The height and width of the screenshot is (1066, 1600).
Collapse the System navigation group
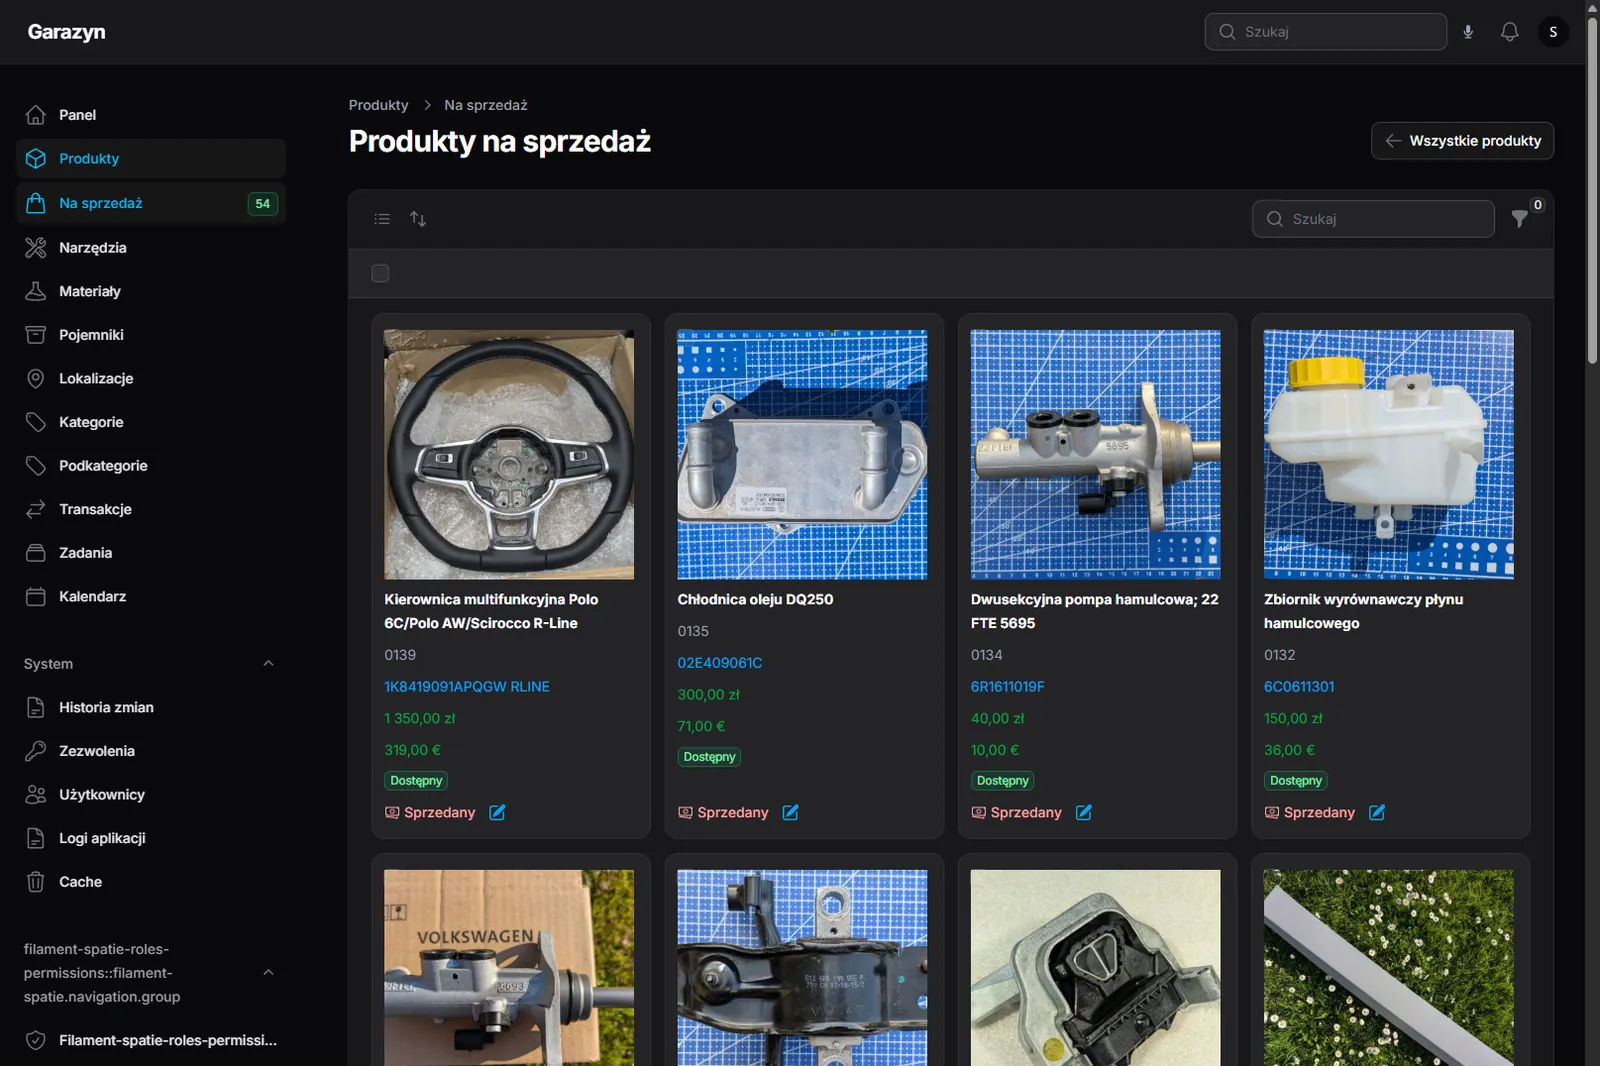pos(268,663)
